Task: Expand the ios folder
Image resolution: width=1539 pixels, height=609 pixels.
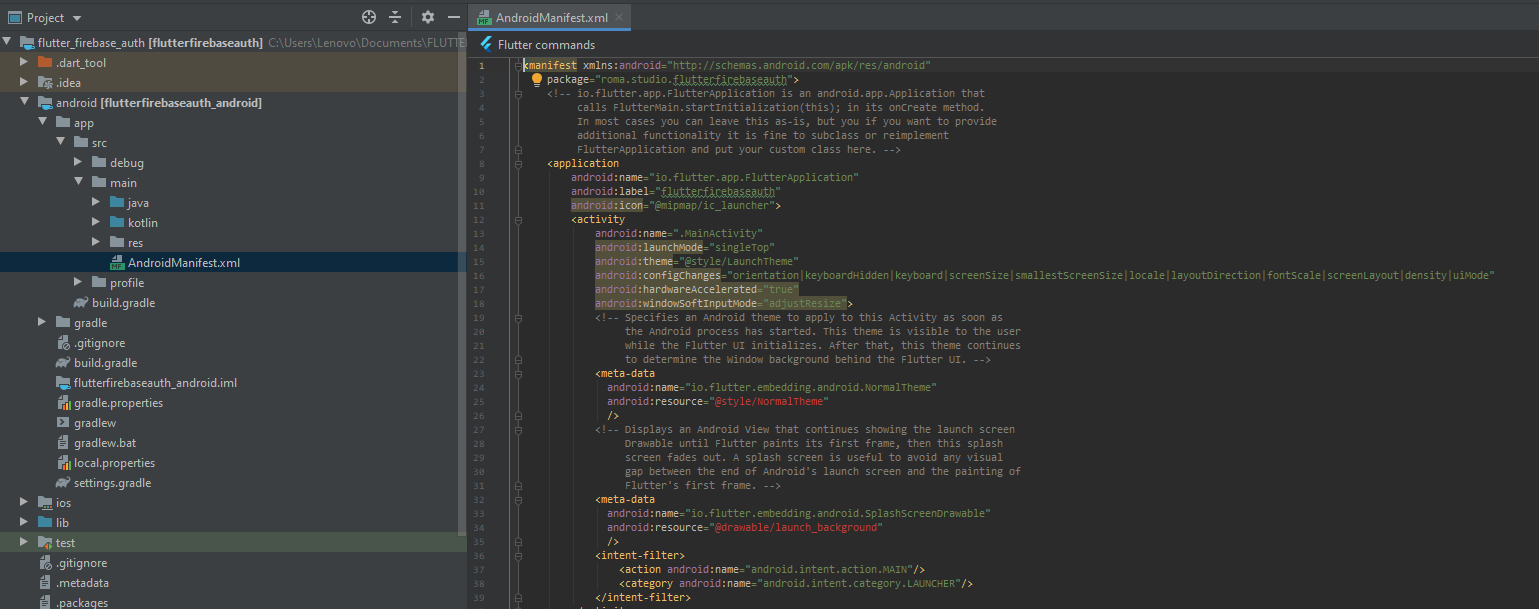Action: point(24,503)
